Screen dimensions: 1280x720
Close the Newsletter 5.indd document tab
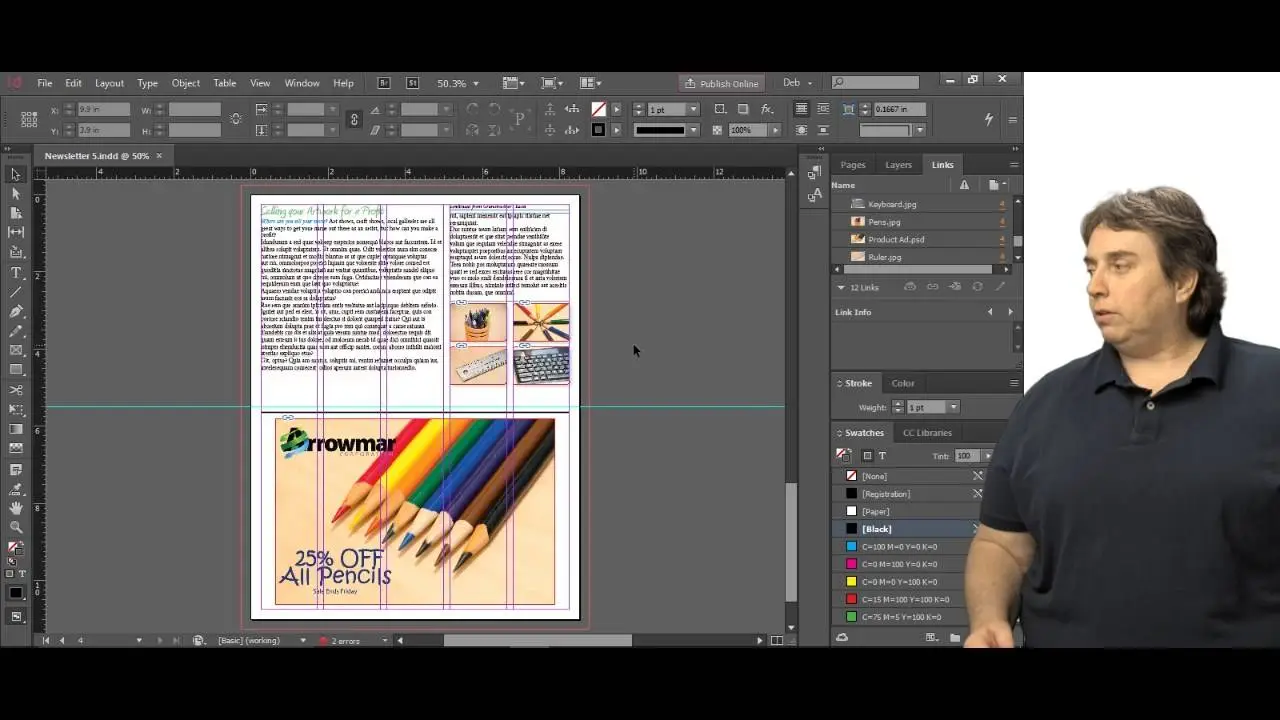tap(159, 155)
